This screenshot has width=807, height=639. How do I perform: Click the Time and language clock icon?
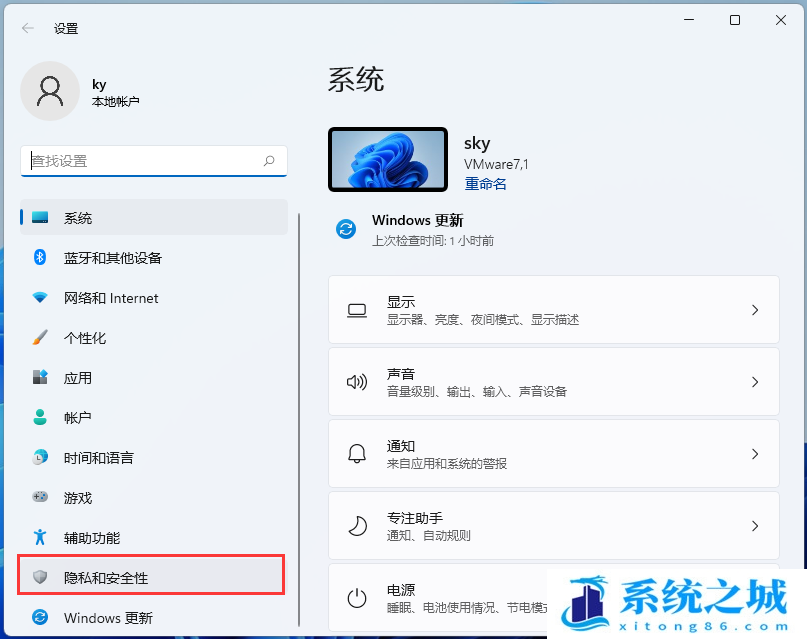pyautogui.click(x=40, y=458)
